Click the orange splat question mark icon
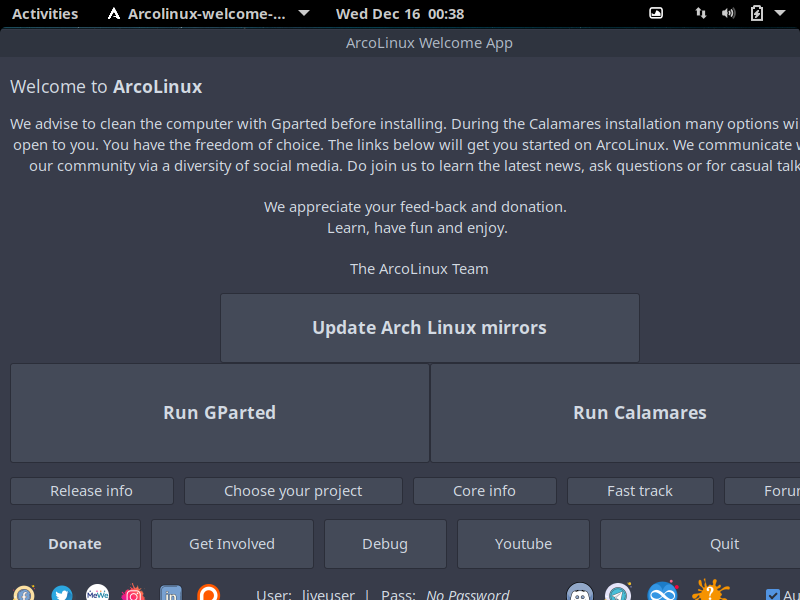The image size is (800, 600). pos(710,591)
